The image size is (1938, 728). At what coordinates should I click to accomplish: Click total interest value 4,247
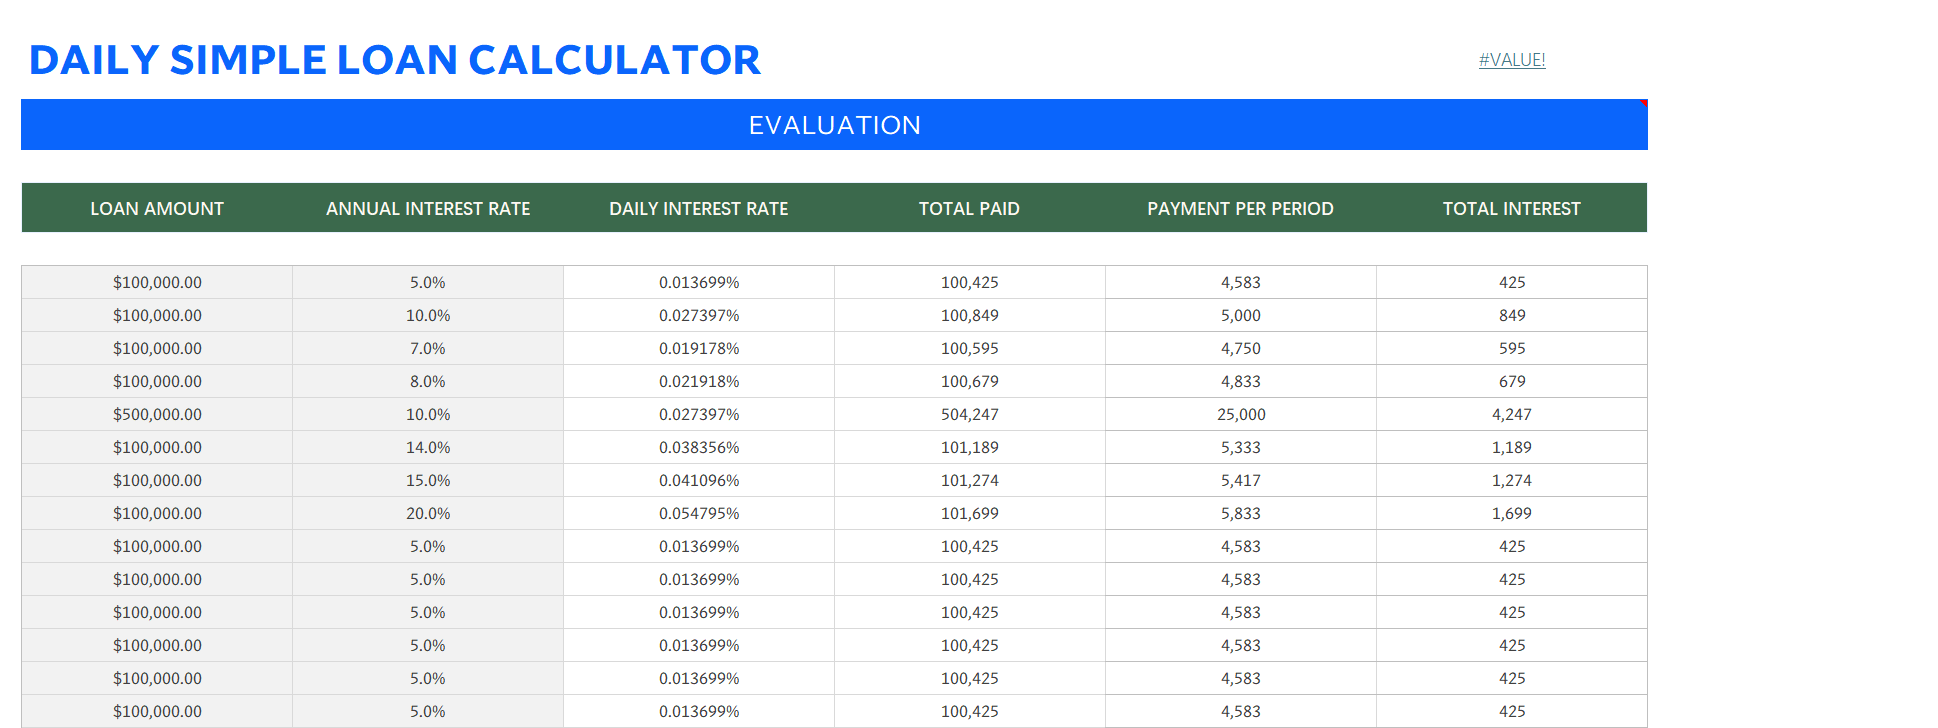coord(1512,414)
